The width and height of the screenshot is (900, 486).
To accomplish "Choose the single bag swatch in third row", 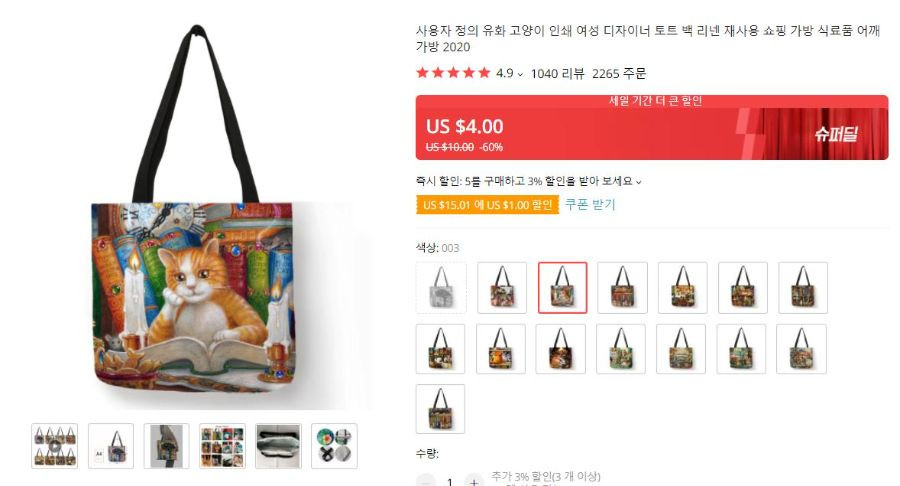I will pyautogui.click(x=440, y=409).
